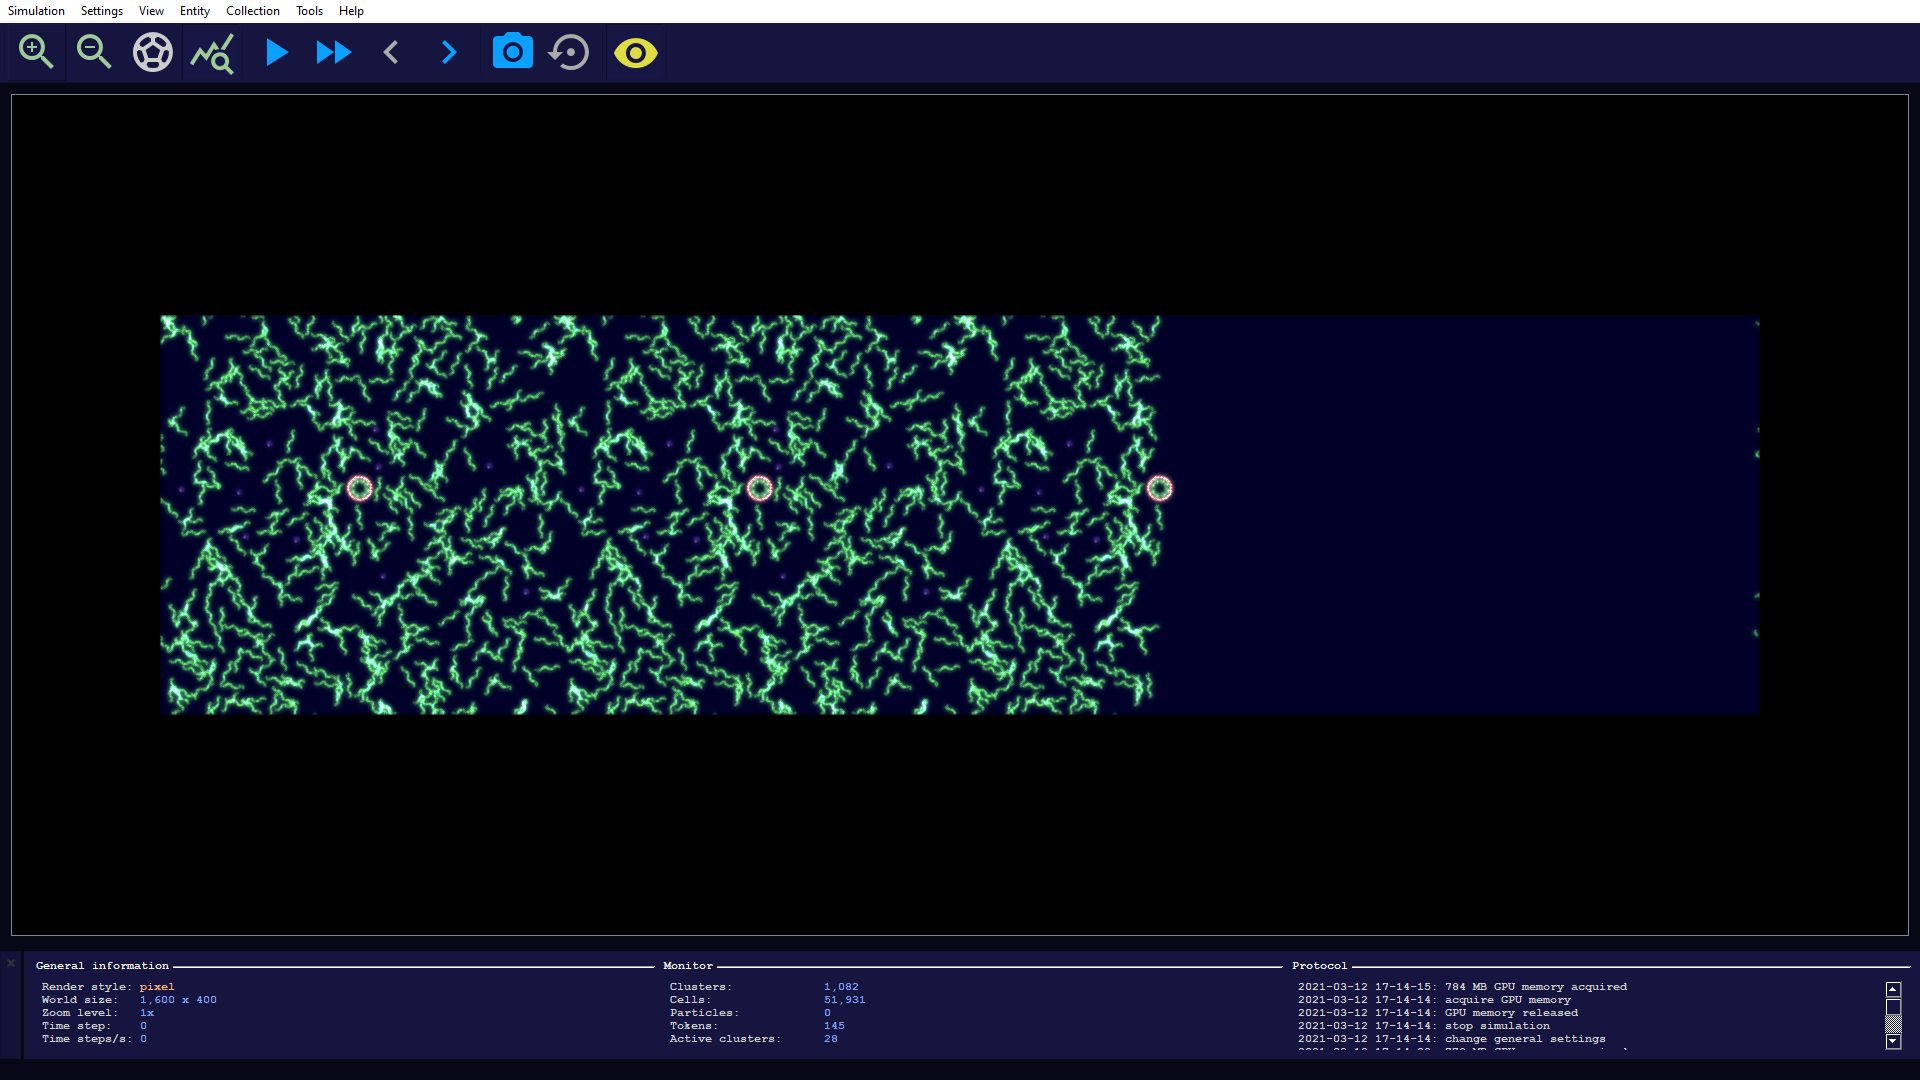Expand the Collection menu

point(252,11)
